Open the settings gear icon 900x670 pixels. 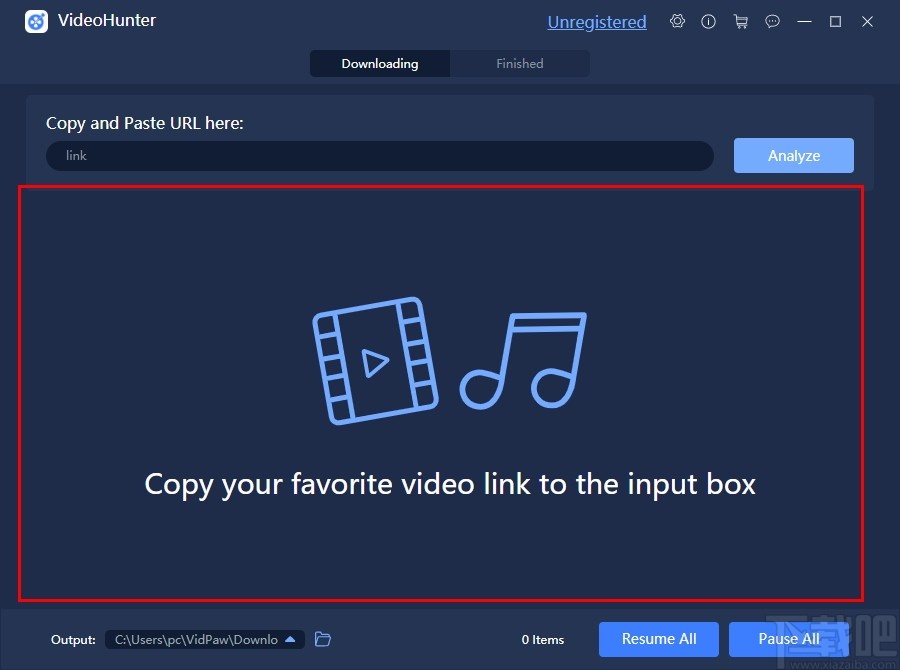click(x=677, y=21)
